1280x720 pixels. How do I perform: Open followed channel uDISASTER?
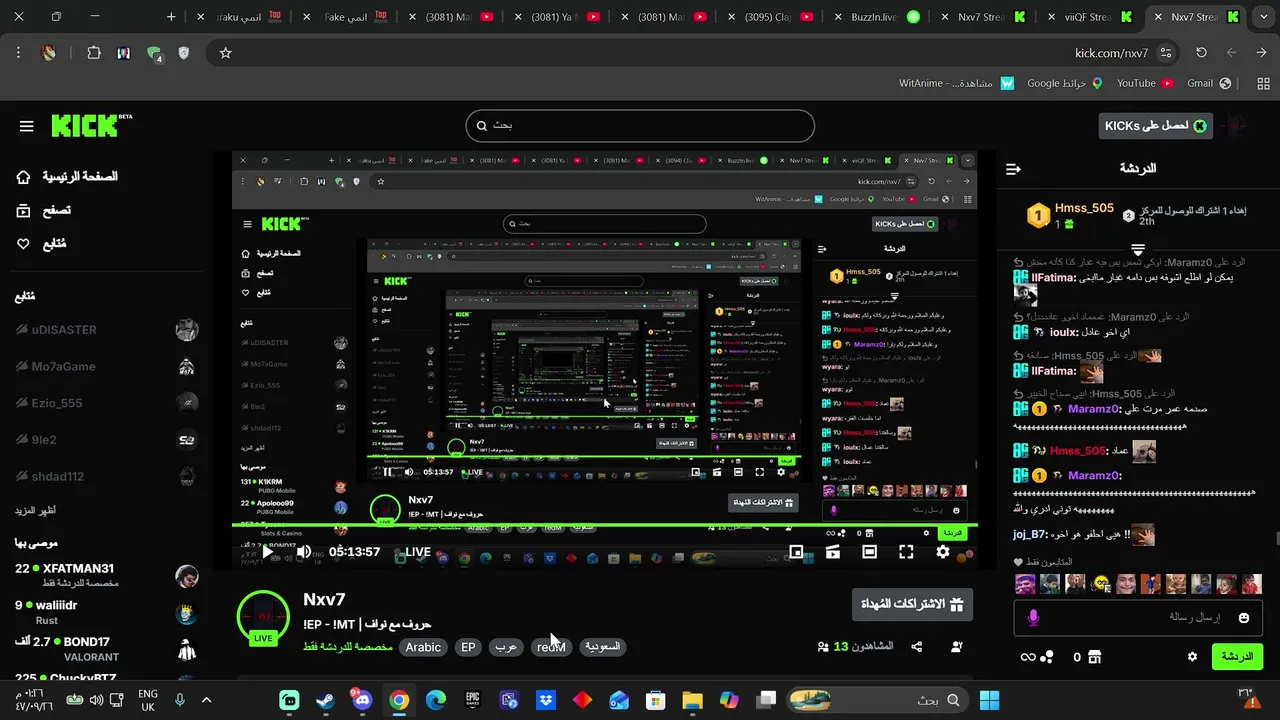105,330
